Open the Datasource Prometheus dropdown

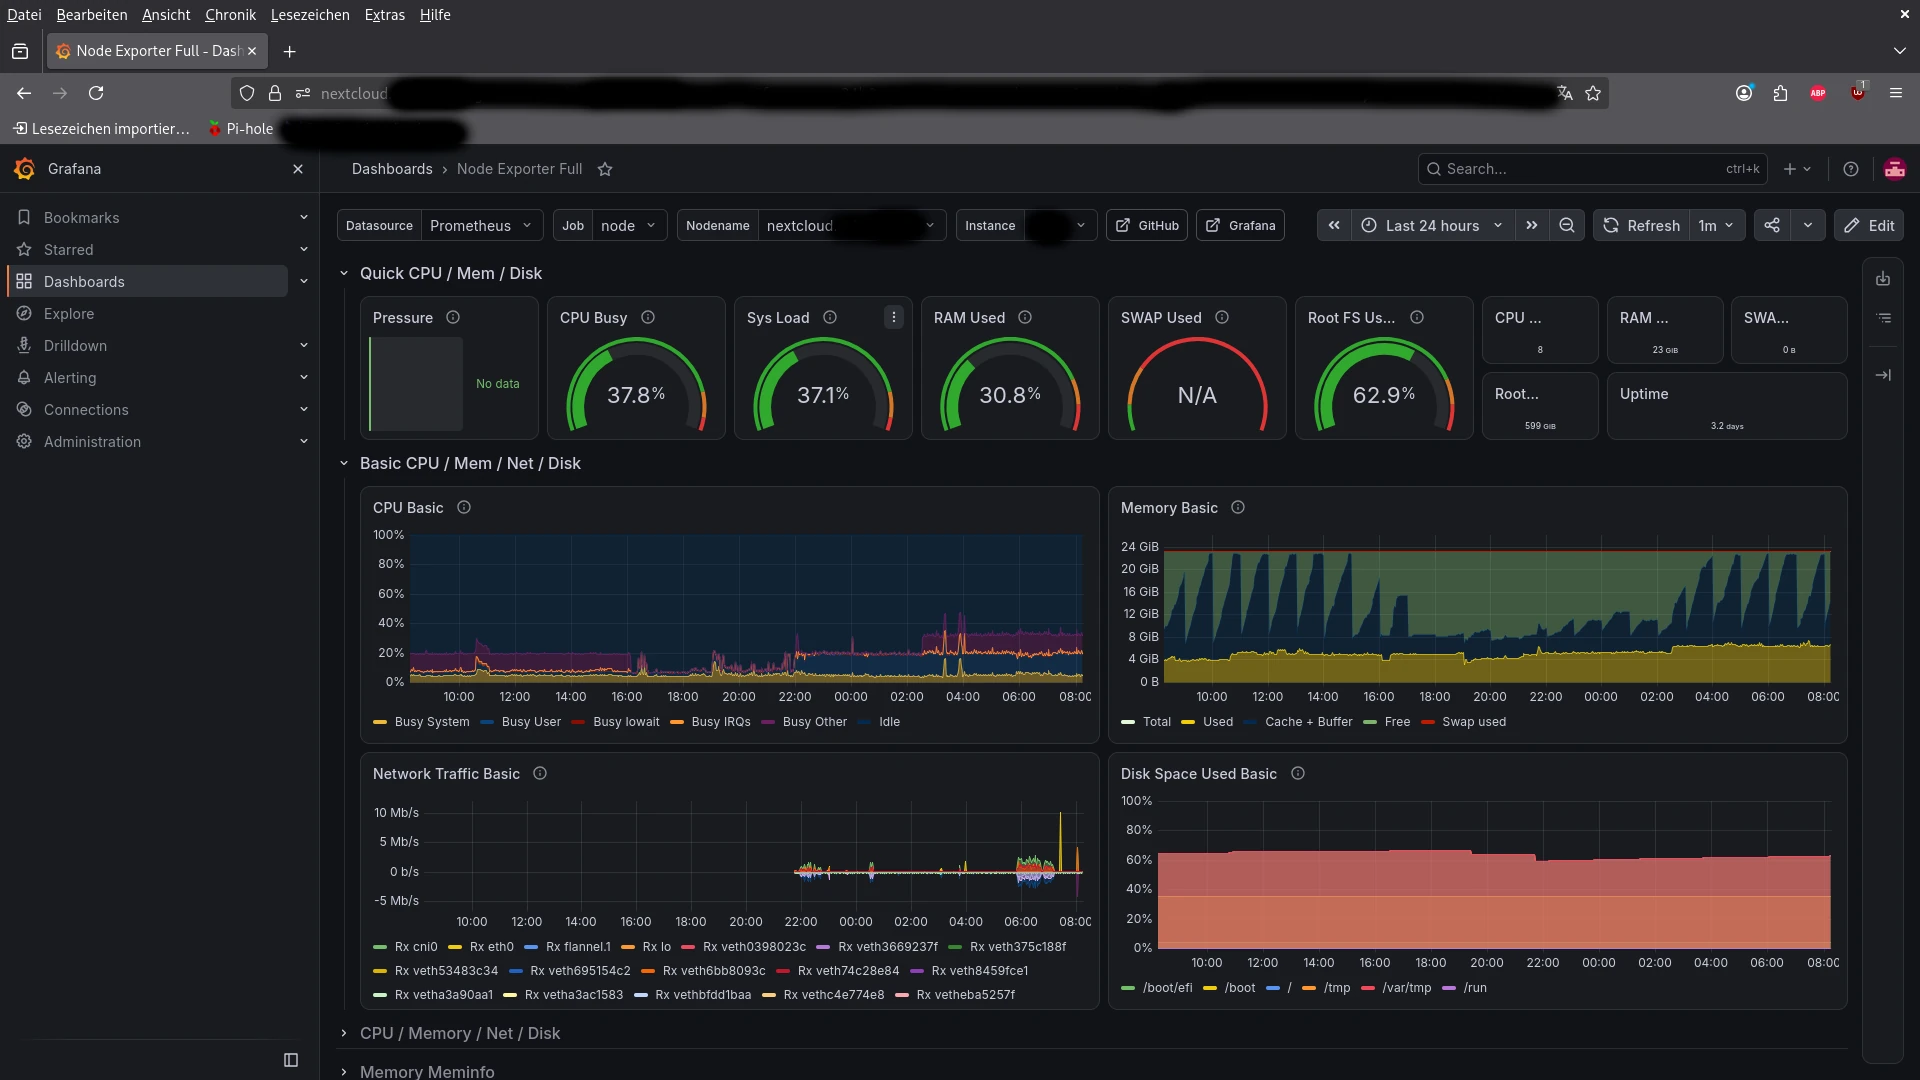(482, 225)
